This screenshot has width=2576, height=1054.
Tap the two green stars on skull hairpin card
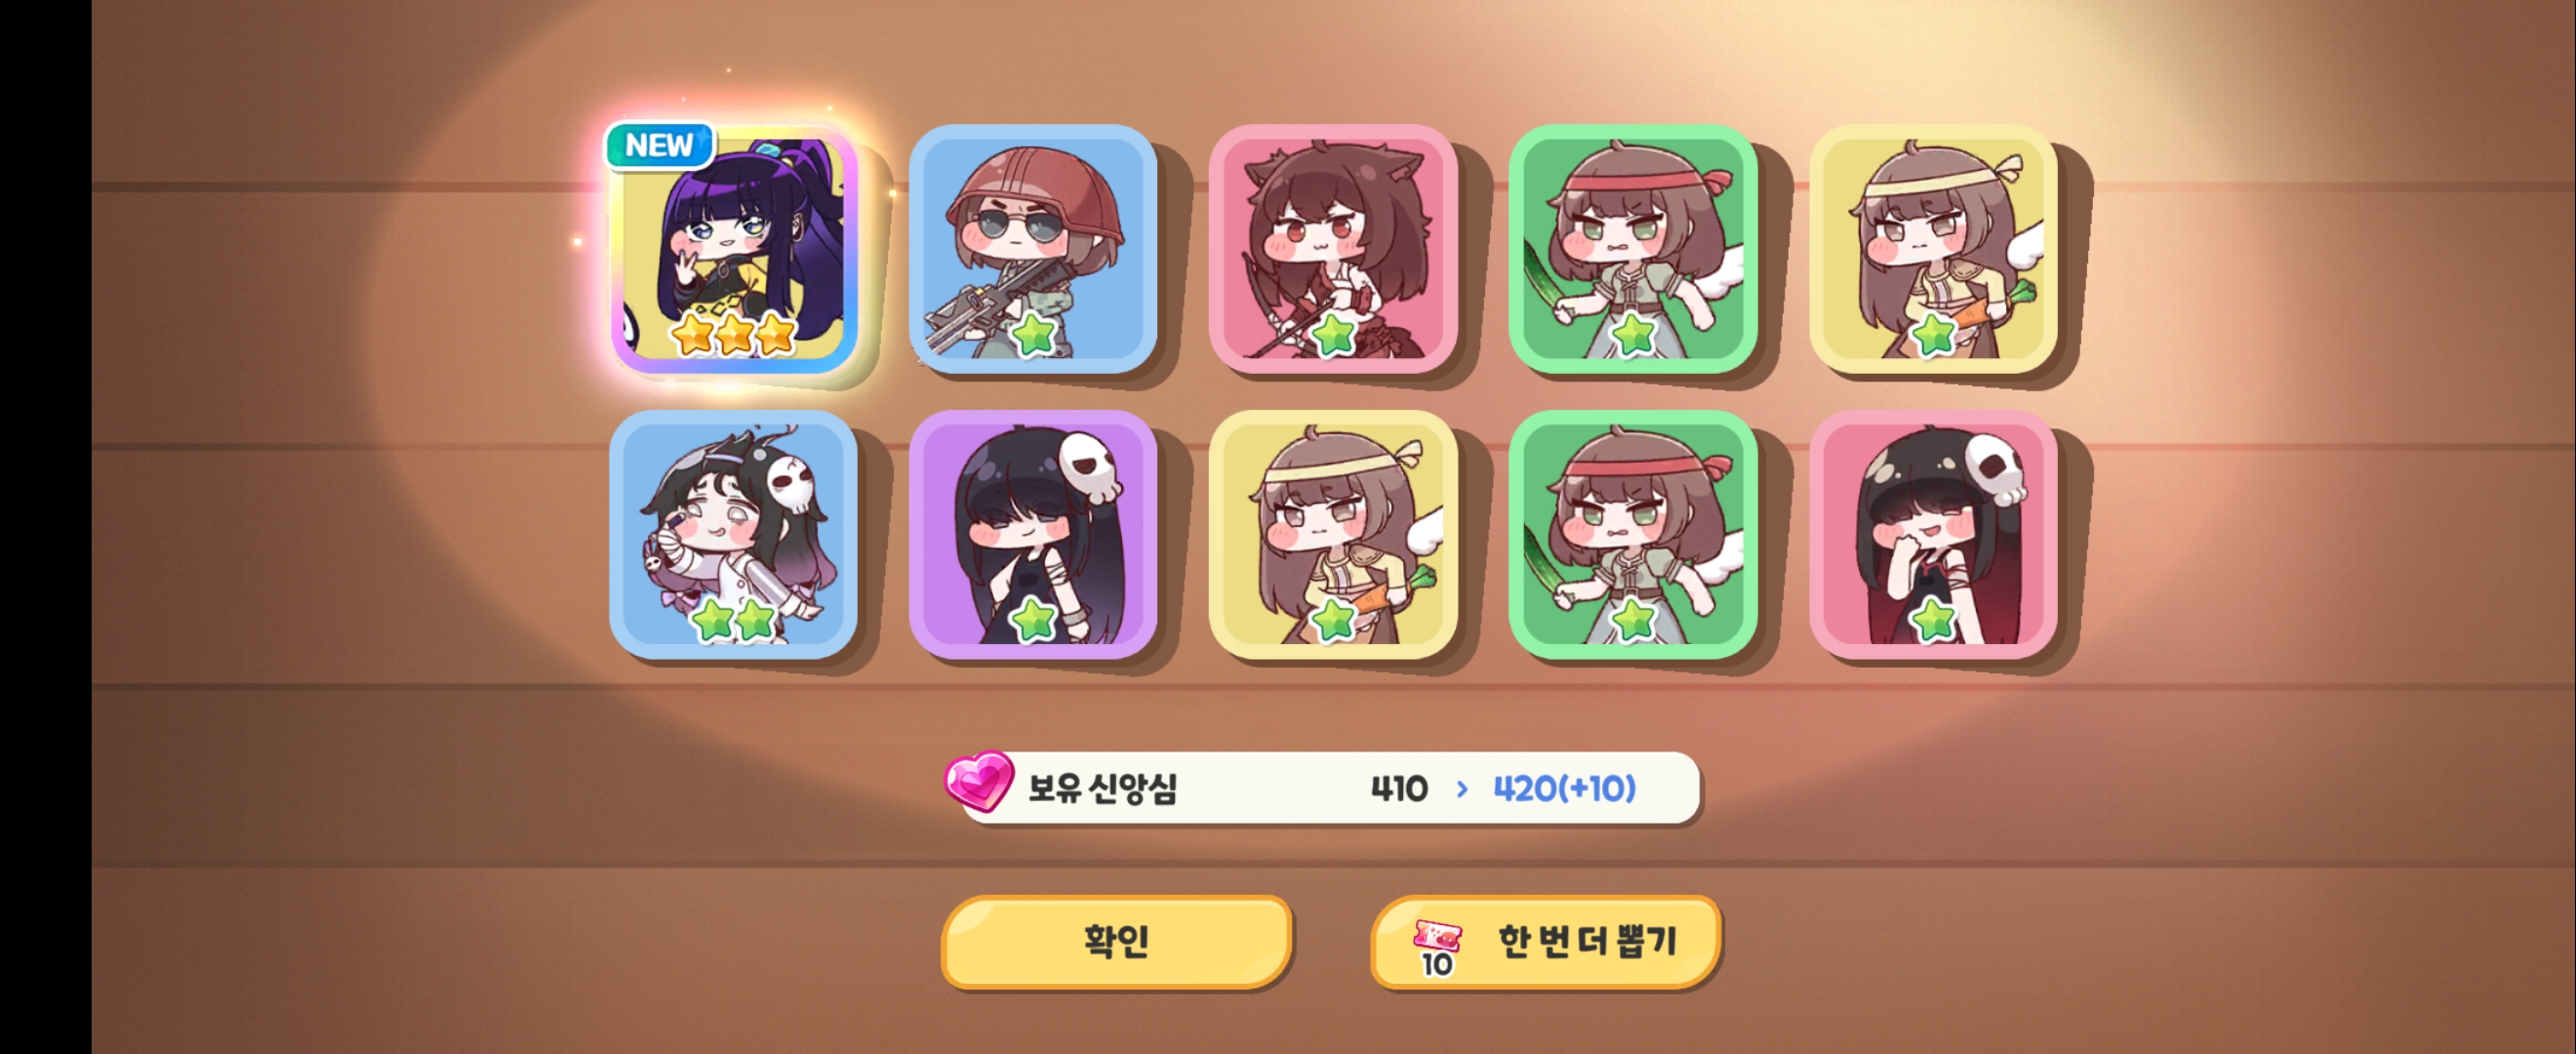click(734, 620)
